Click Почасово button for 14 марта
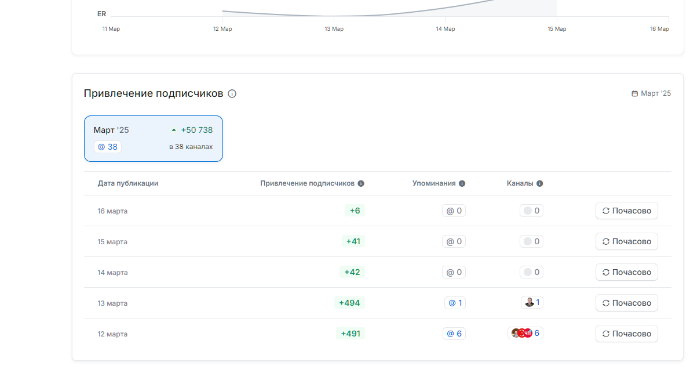Screen dimensions: 690x391 pos(627,272)
